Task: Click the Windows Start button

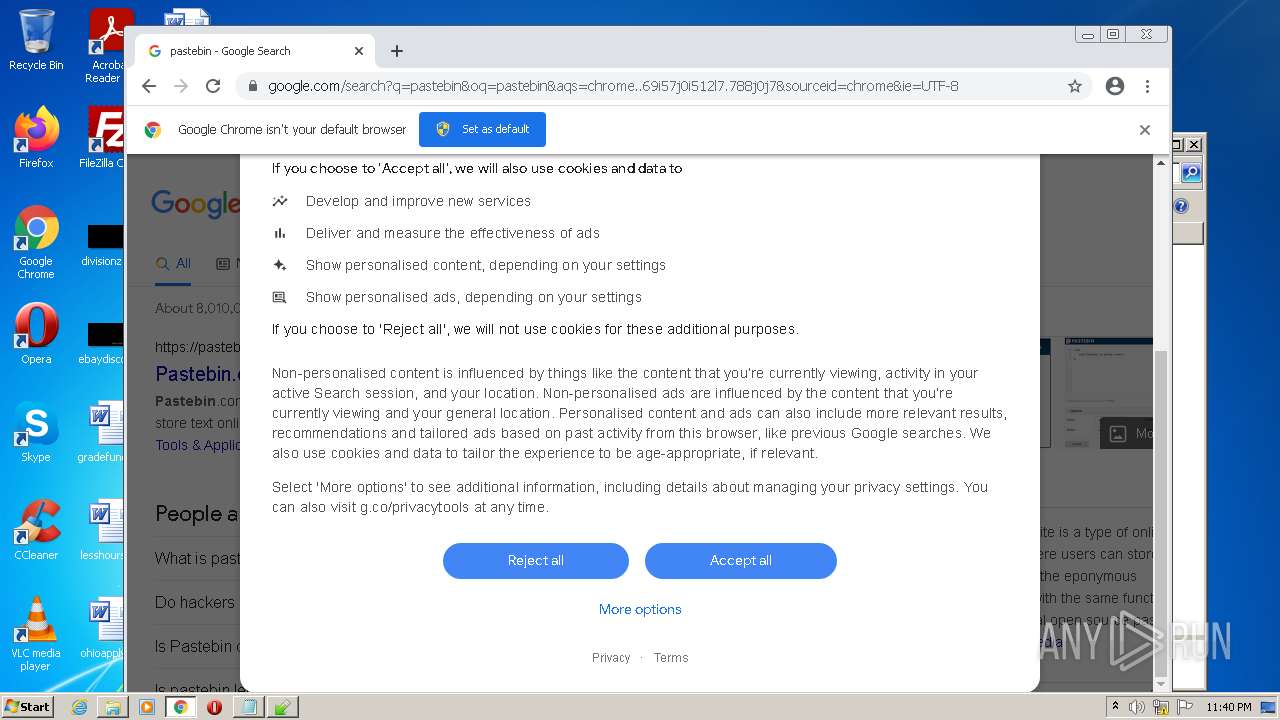Action: coord(28,707)
